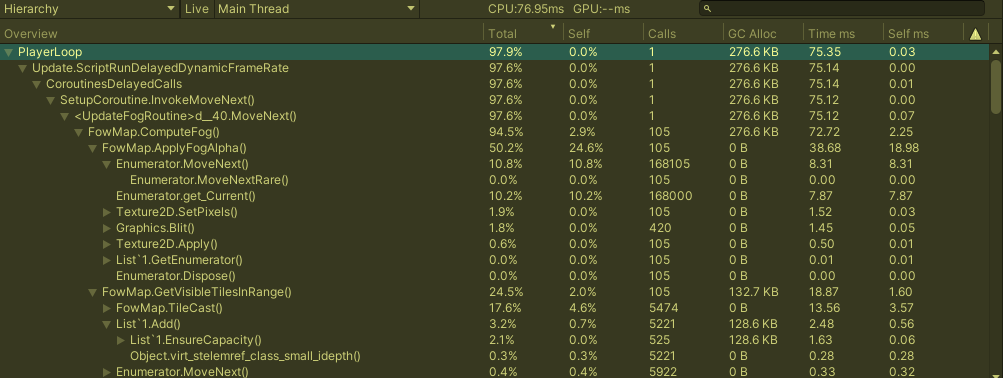Screen dimensions: 1003x378
Task: Sort by the Calls column header
Action: pyautogui.click(x=683, y=34)
